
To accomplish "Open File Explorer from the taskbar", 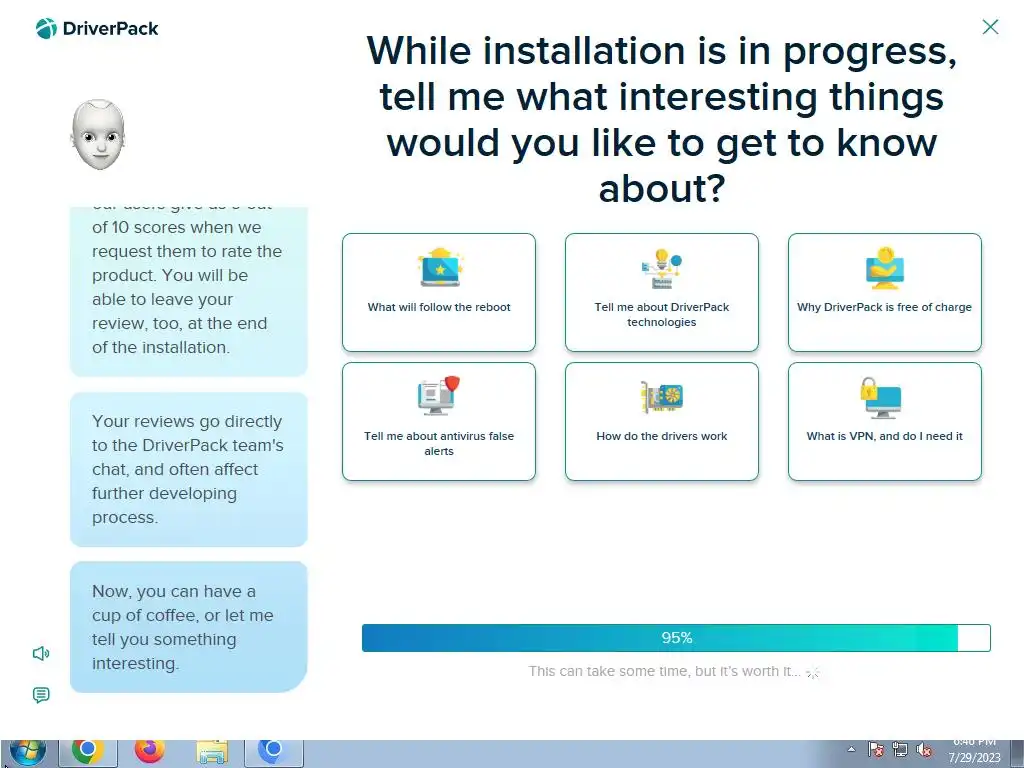I will pyautogui.click(x=212, y=753).
